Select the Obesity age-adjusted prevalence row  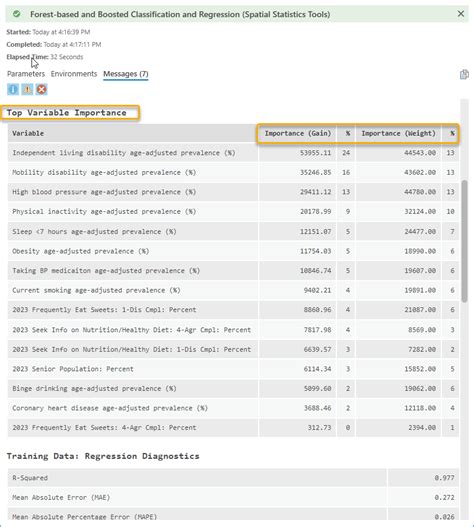233,251
